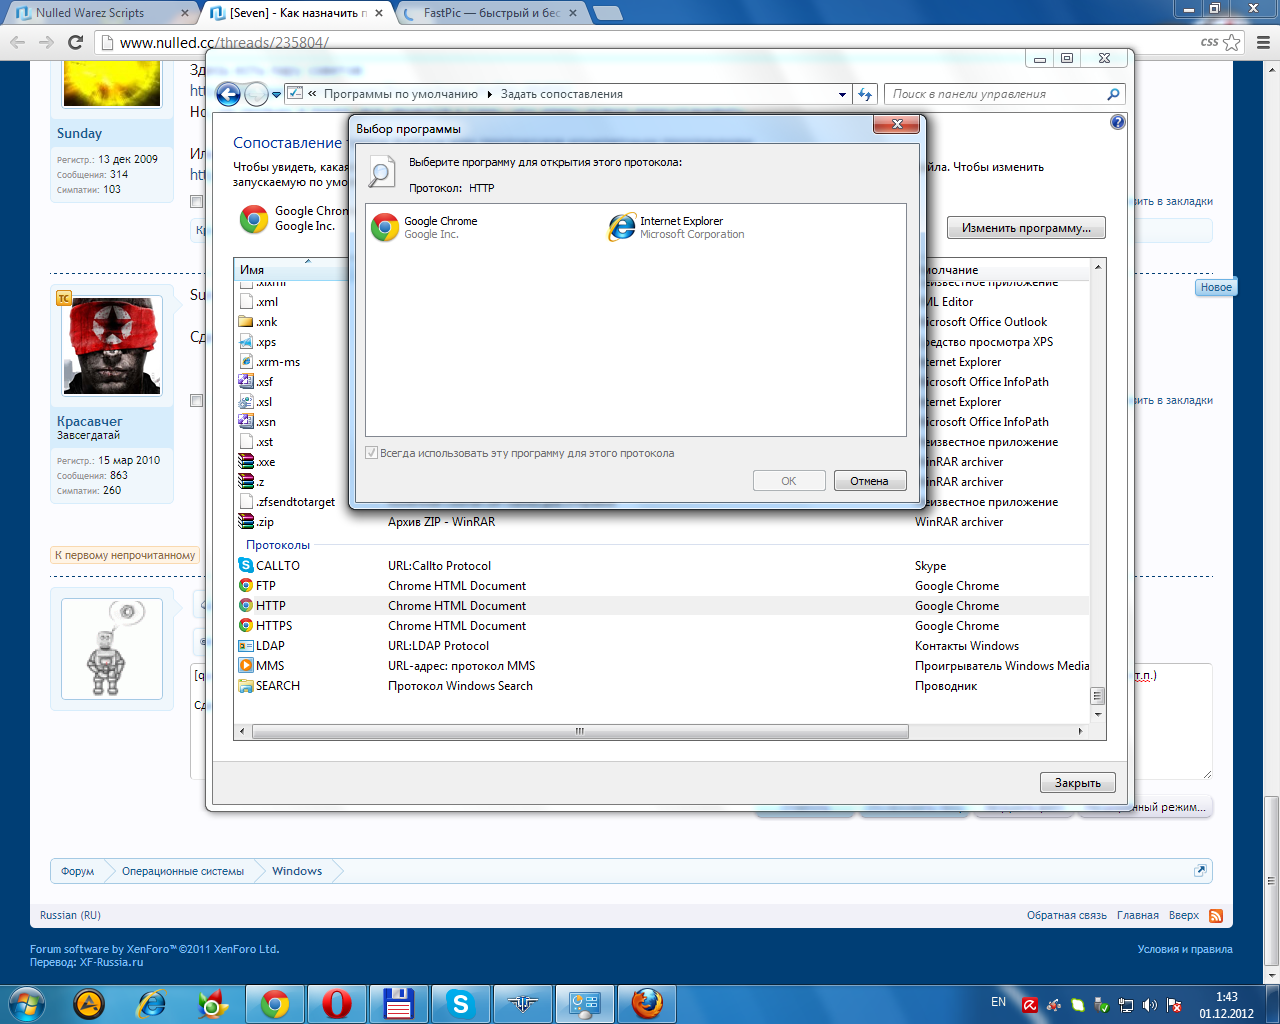Open the control panel address bar dropdown
The image size is (1280, 1024).
coord(842,94)
